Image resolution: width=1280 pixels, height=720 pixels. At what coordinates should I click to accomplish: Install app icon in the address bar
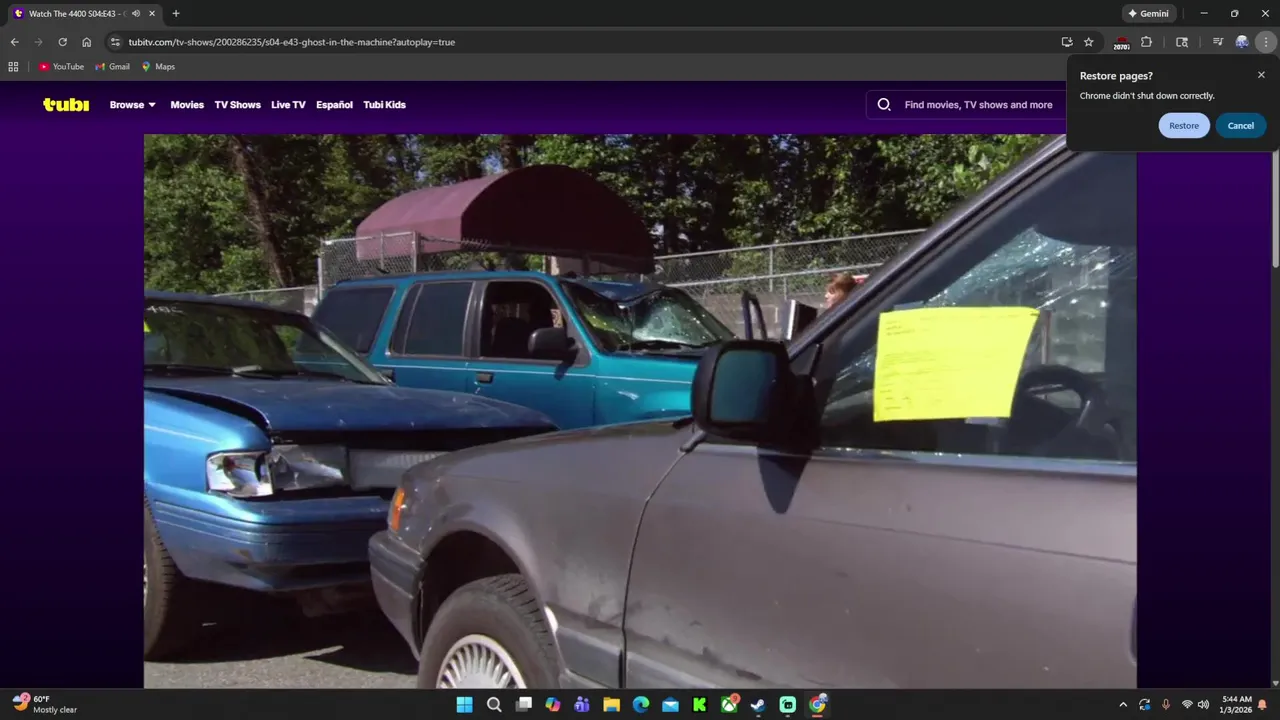coord(1067,42)
